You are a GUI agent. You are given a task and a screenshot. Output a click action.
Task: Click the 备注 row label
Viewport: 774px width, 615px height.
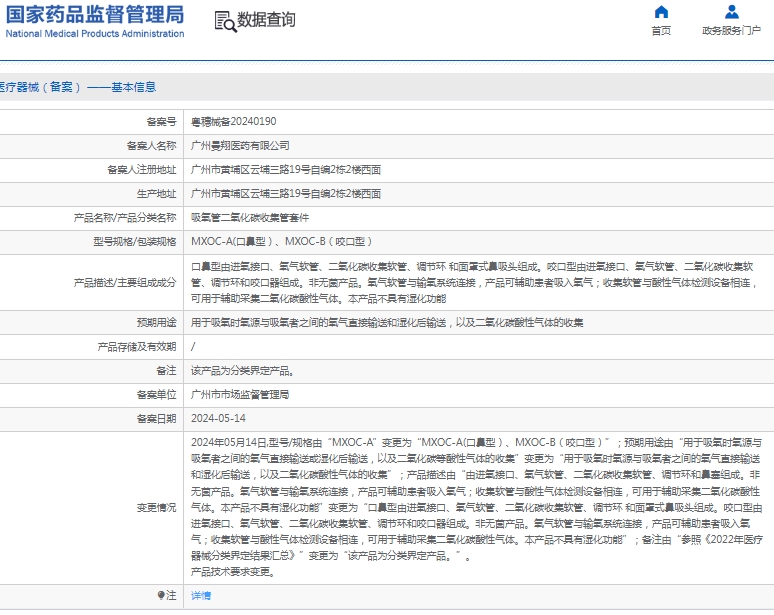166,371
